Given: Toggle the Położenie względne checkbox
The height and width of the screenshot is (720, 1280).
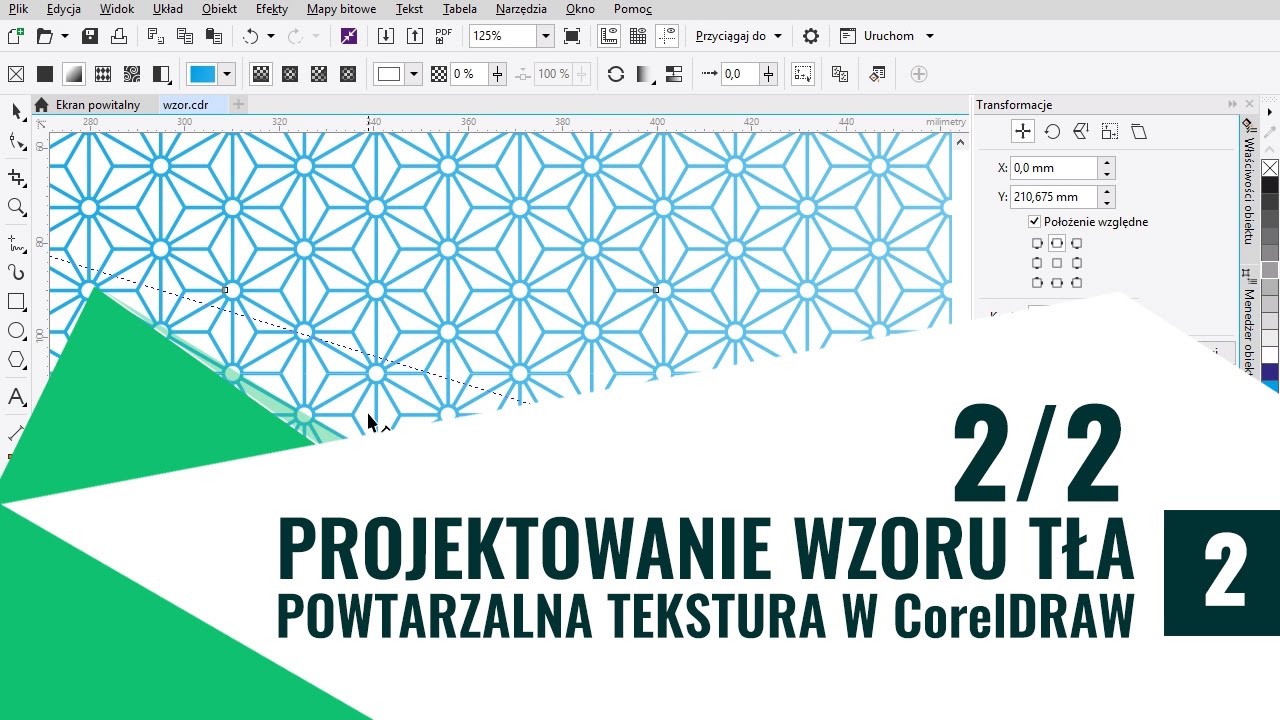Looking at the screenshot, I should click(x=1034, y=222).
